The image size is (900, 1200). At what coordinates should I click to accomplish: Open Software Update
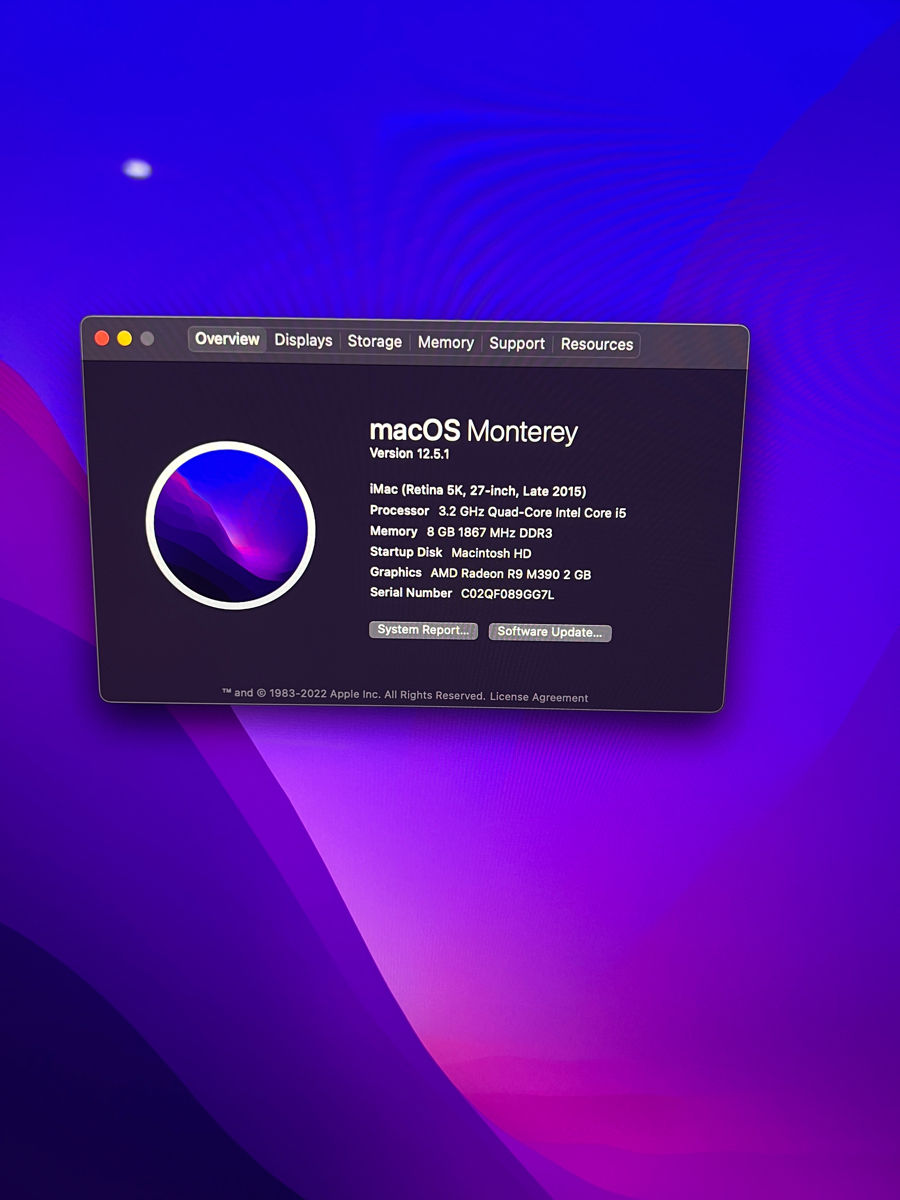pos(549,632)
